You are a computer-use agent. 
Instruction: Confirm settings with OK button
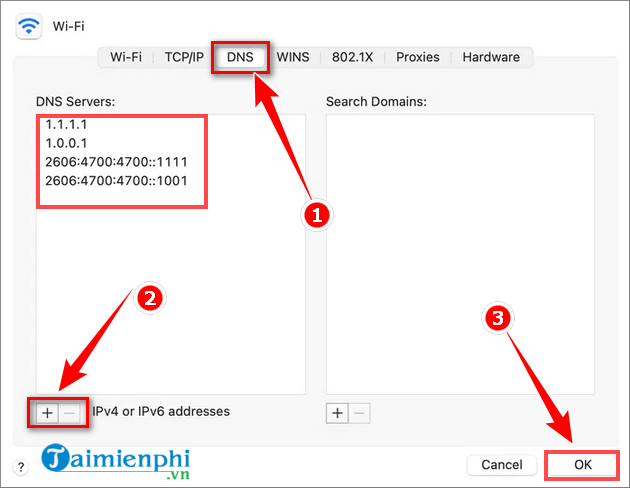(582, 465)
